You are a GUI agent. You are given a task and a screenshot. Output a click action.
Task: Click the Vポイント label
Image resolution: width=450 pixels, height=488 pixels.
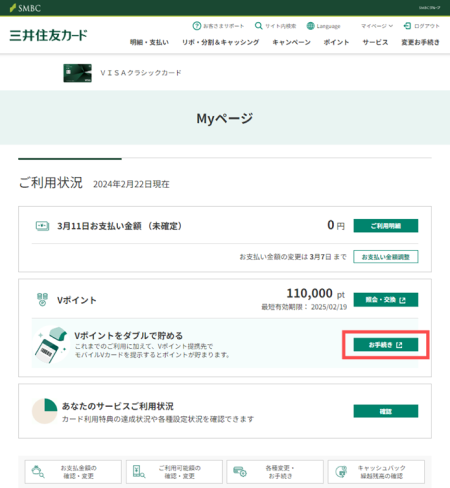[77, 300]
